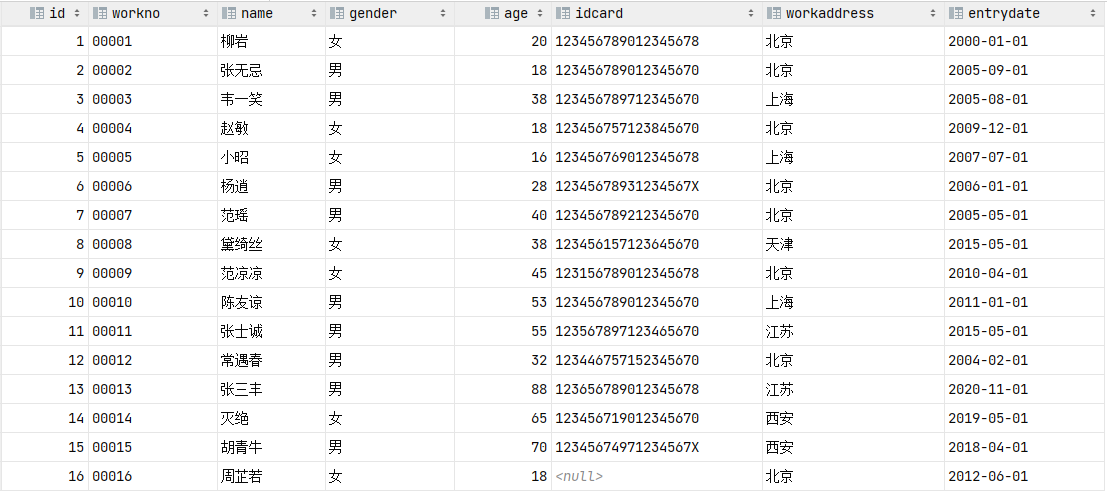Click the age cell 88
Screen dimensions: 1107x492
pos(539,389)
